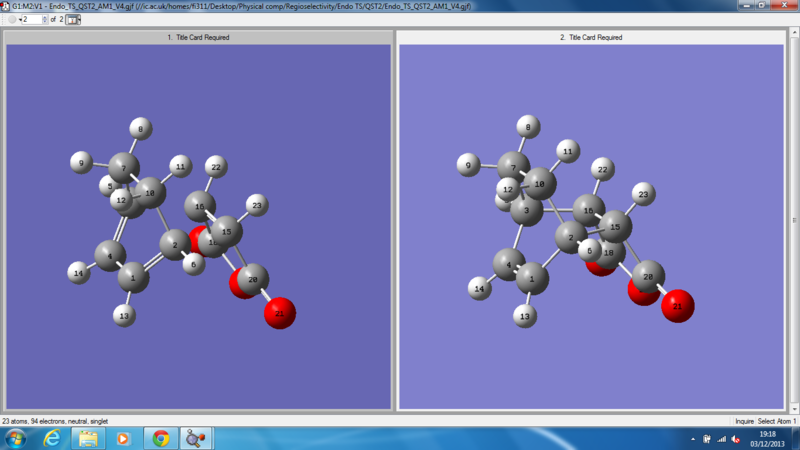The width and height of the screenshot is (800, 450).
Task: Select oxygen atom 21 in frame 1 view
Action: (x=280, y=313)
